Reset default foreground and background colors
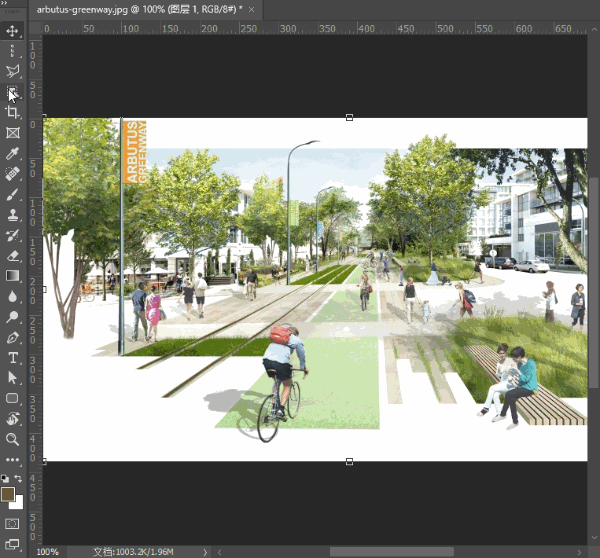The height and width of the screenshot is (558, 600). click(5, 478)
